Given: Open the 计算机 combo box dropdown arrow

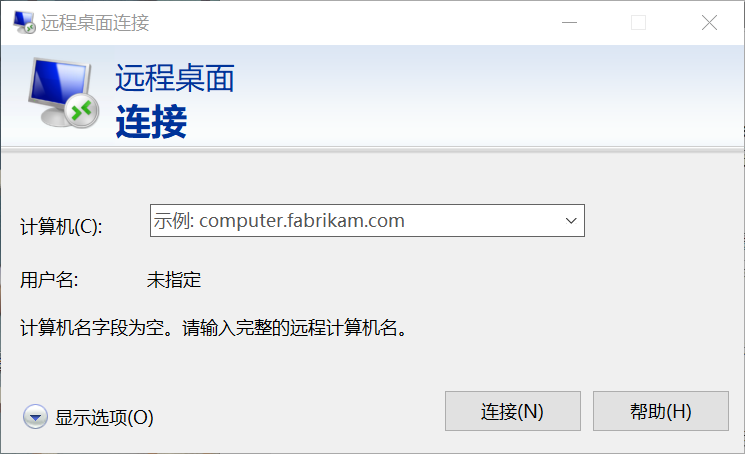Looking at the screenshot, I should [x=571, y=220].
